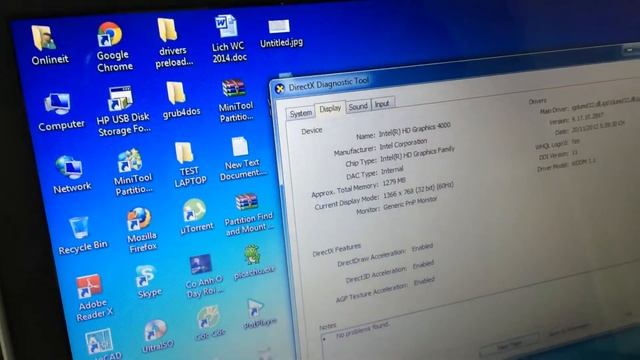640x360 pixels.
Task: Open the Onlineit user folder icon
Action: (x=44, y=38)
